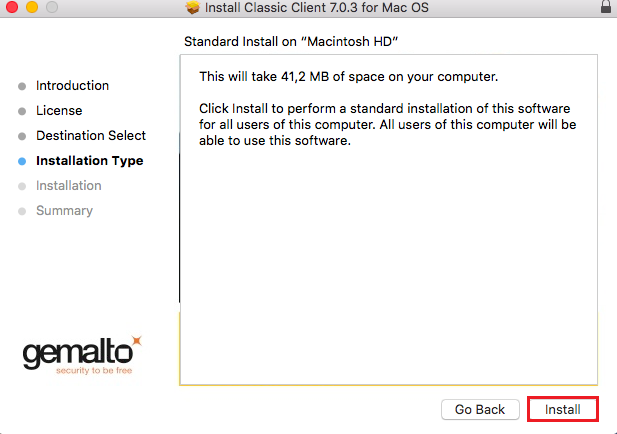Image resolution: width=617 pixels, height=434 pixels.
Task: Minimize the installer with yellow button
Action: coord(32,7)
